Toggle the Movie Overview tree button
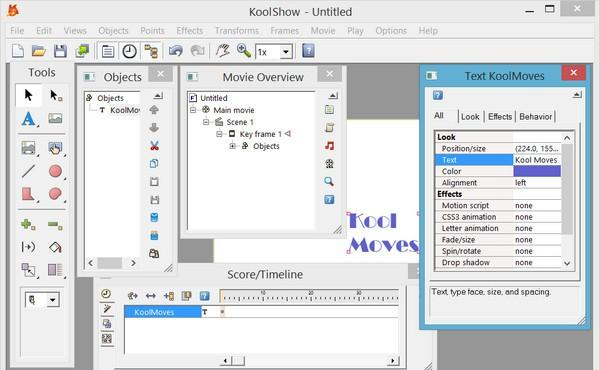600x370 pixels. (151, 51)
